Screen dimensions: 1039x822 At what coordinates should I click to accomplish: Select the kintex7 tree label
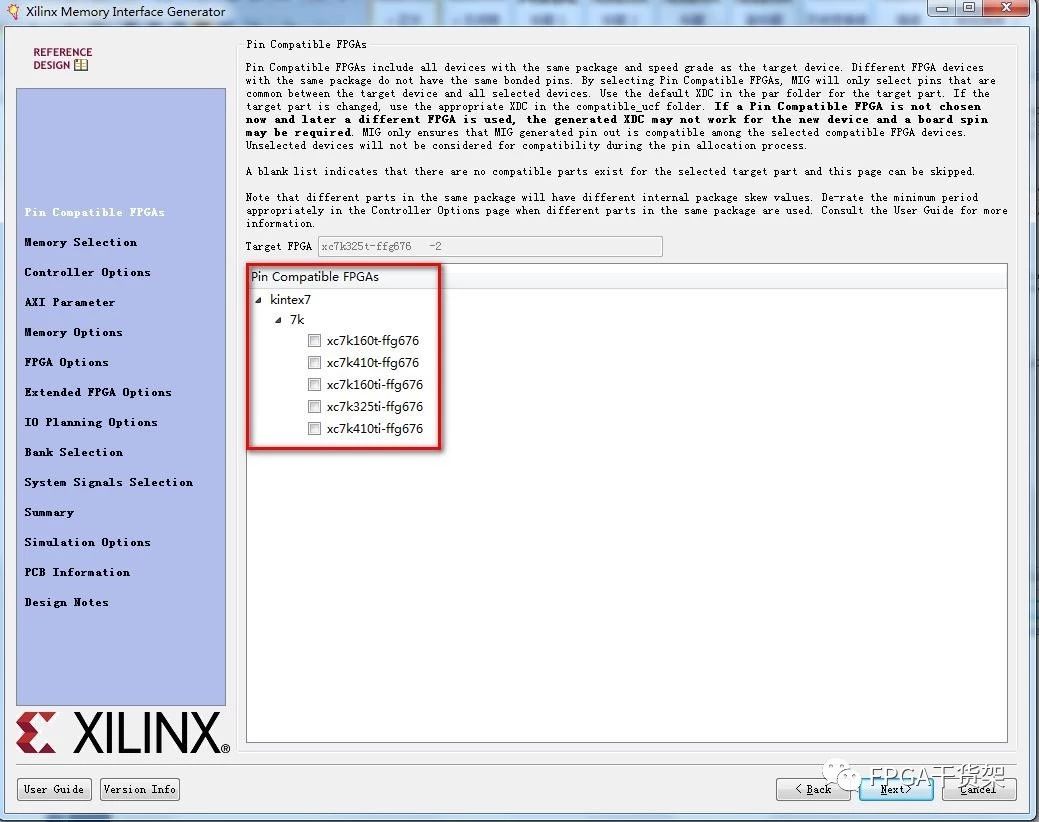[290, 300]
